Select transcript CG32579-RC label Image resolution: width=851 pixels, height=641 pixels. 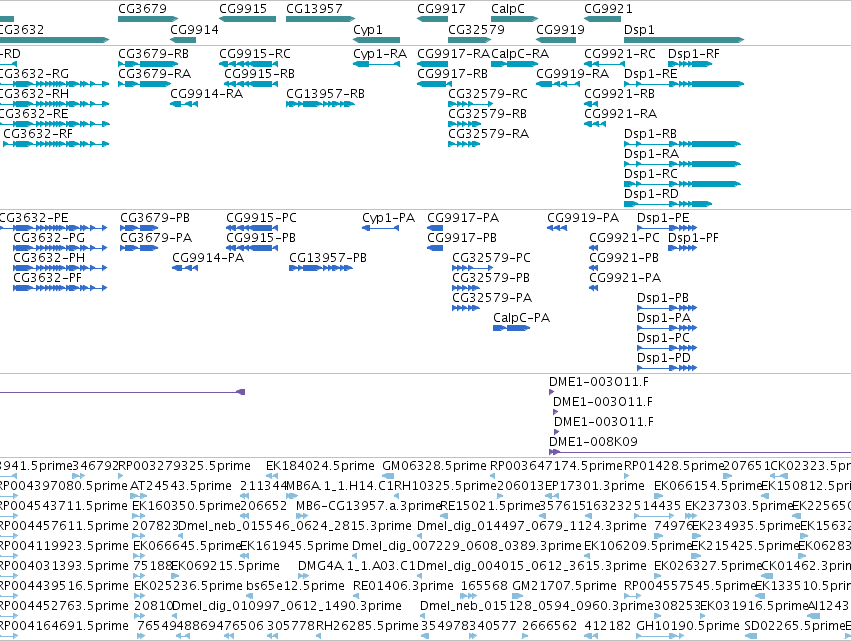487,94
